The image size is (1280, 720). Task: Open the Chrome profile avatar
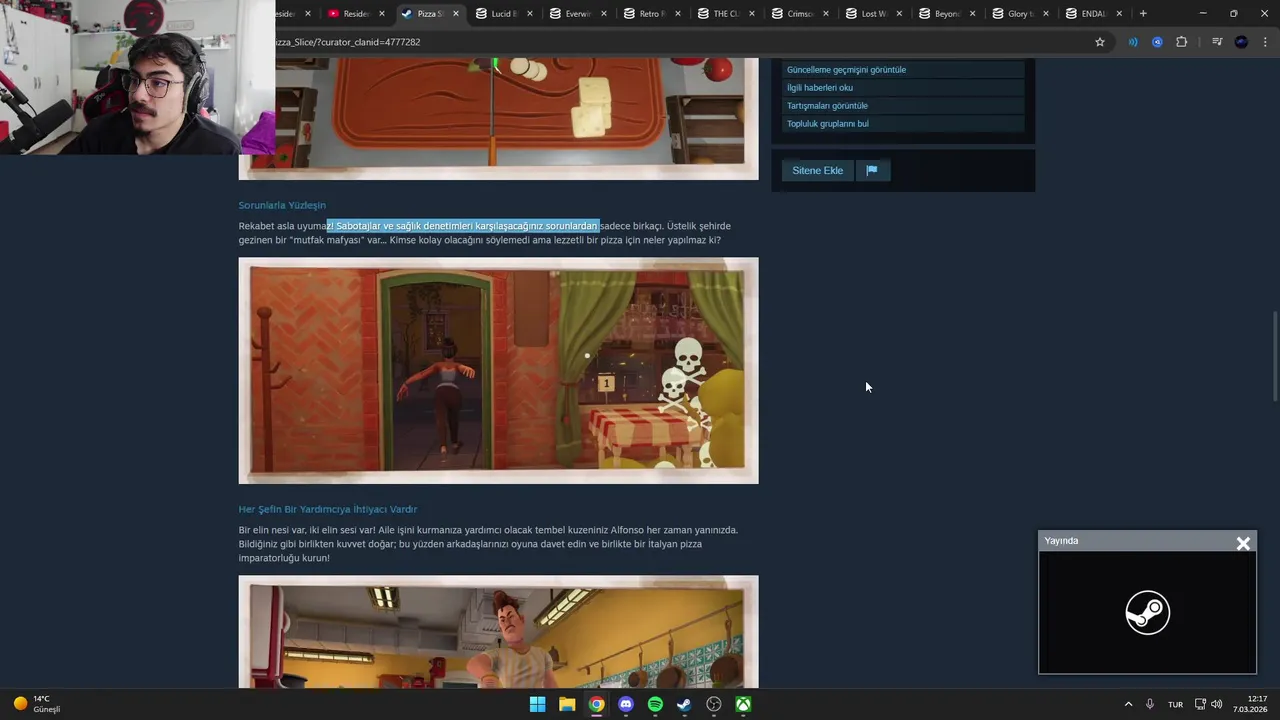click(x=1241, y=42)
